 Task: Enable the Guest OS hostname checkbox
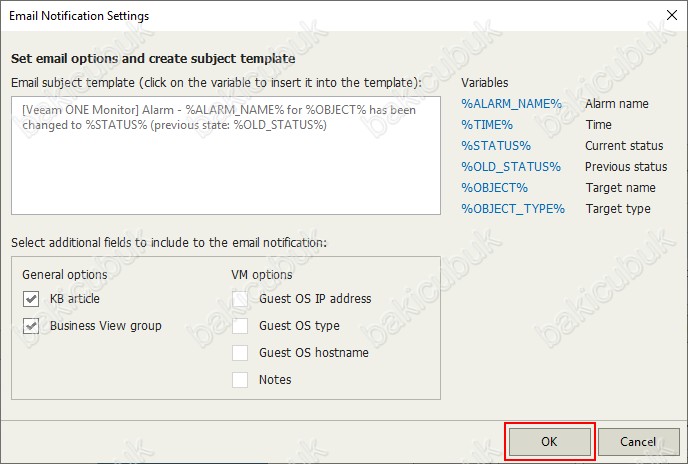click(240, 353)
